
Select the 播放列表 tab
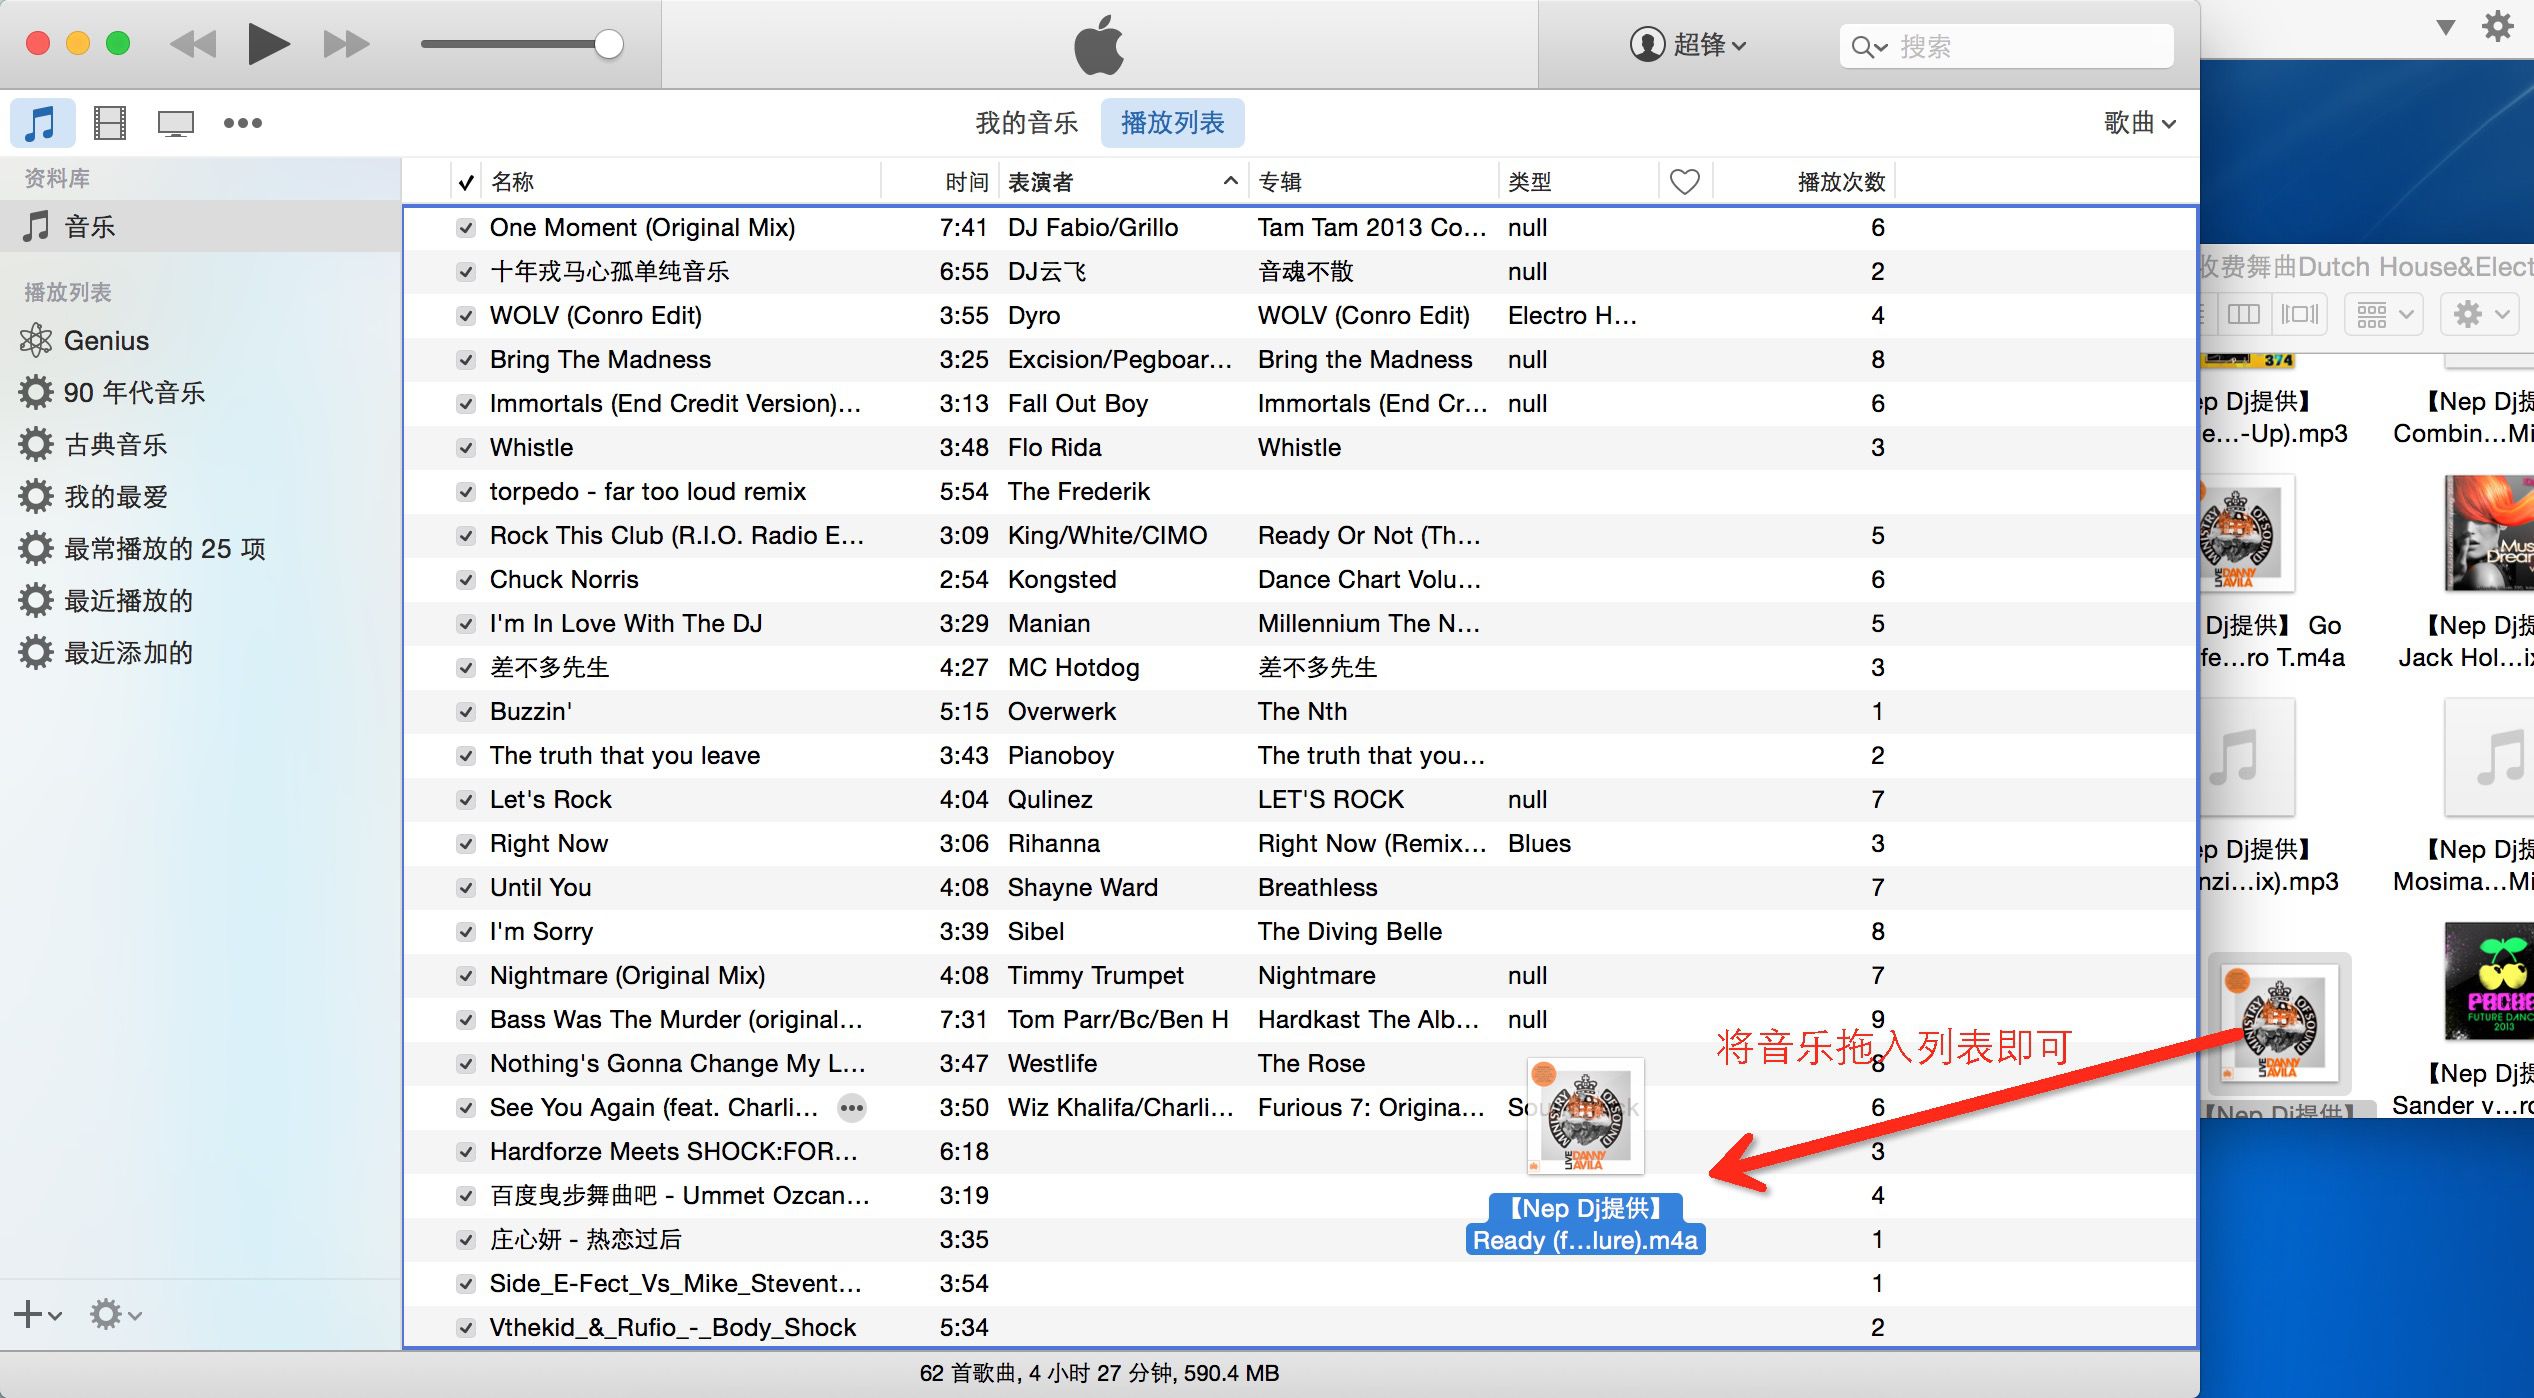pos(1172,123)
